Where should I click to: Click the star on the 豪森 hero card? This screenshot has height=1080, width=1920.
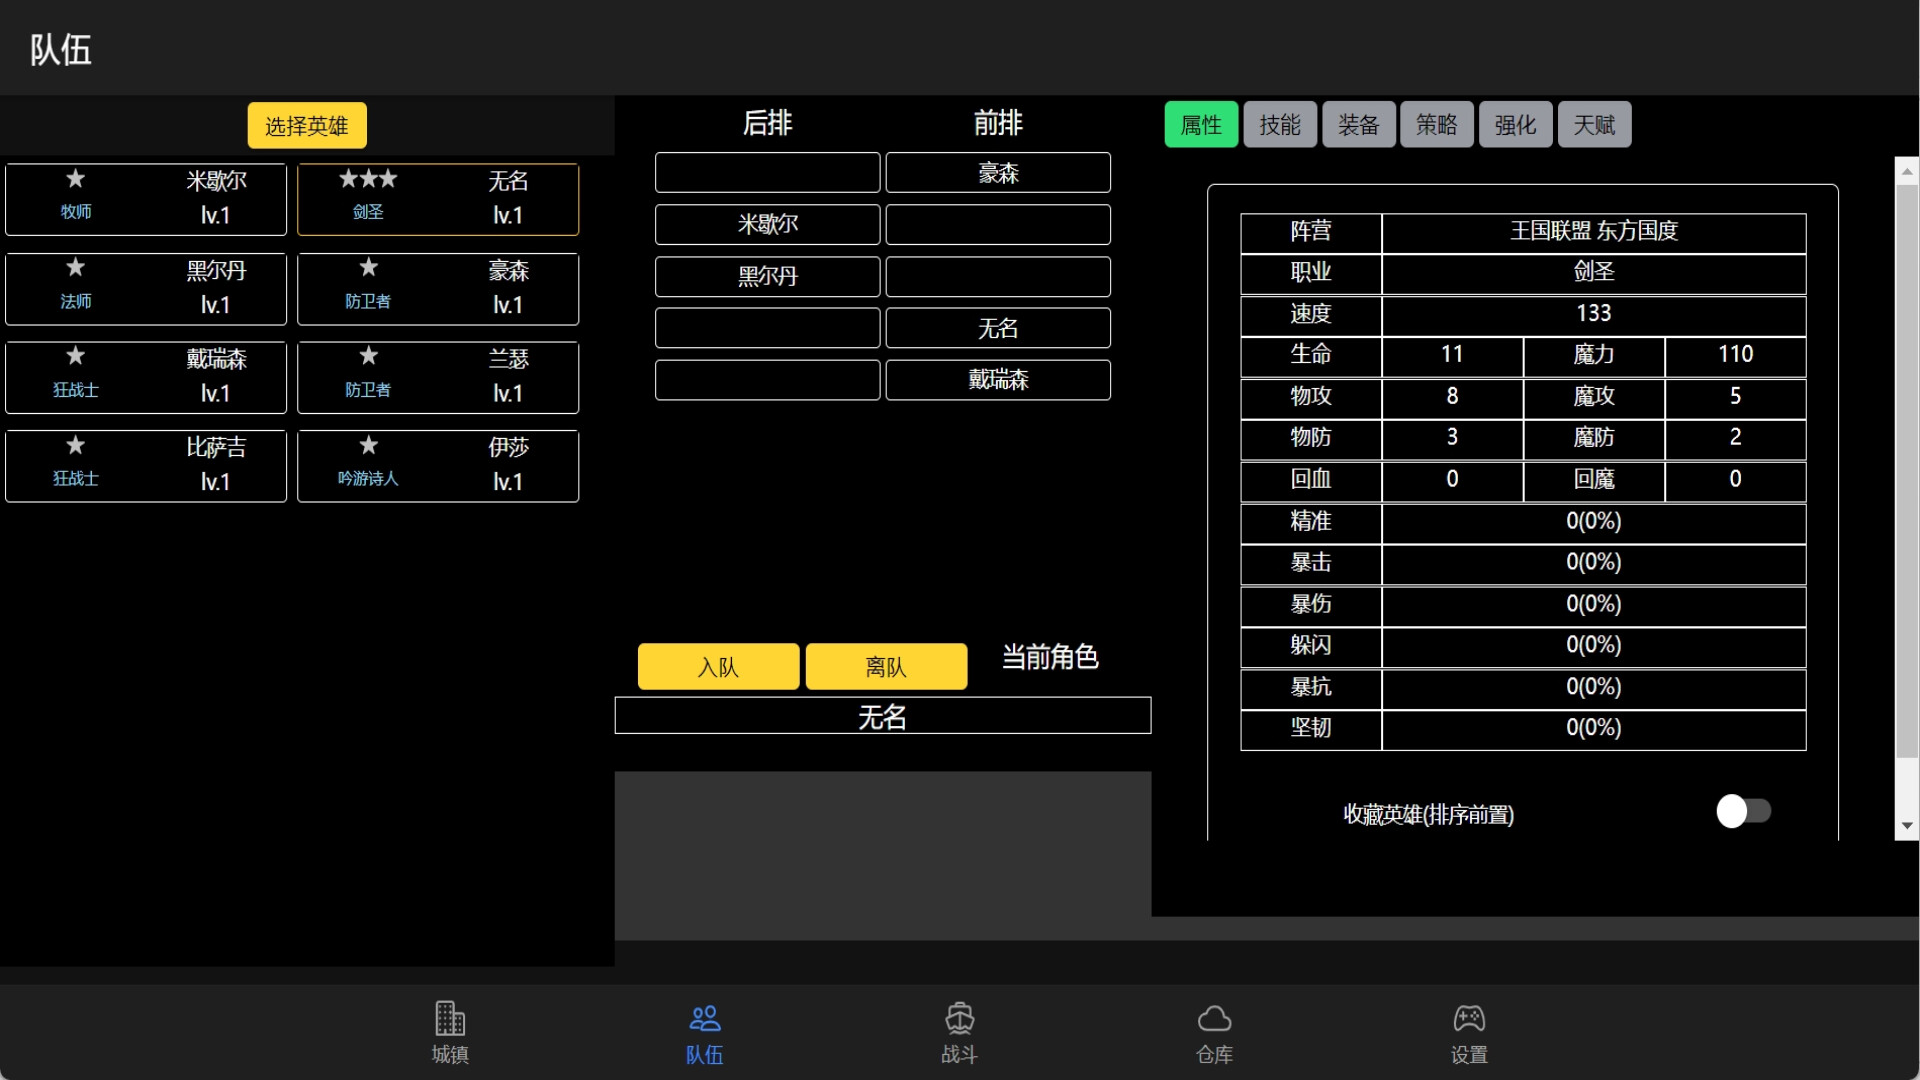tap(368, 269)
